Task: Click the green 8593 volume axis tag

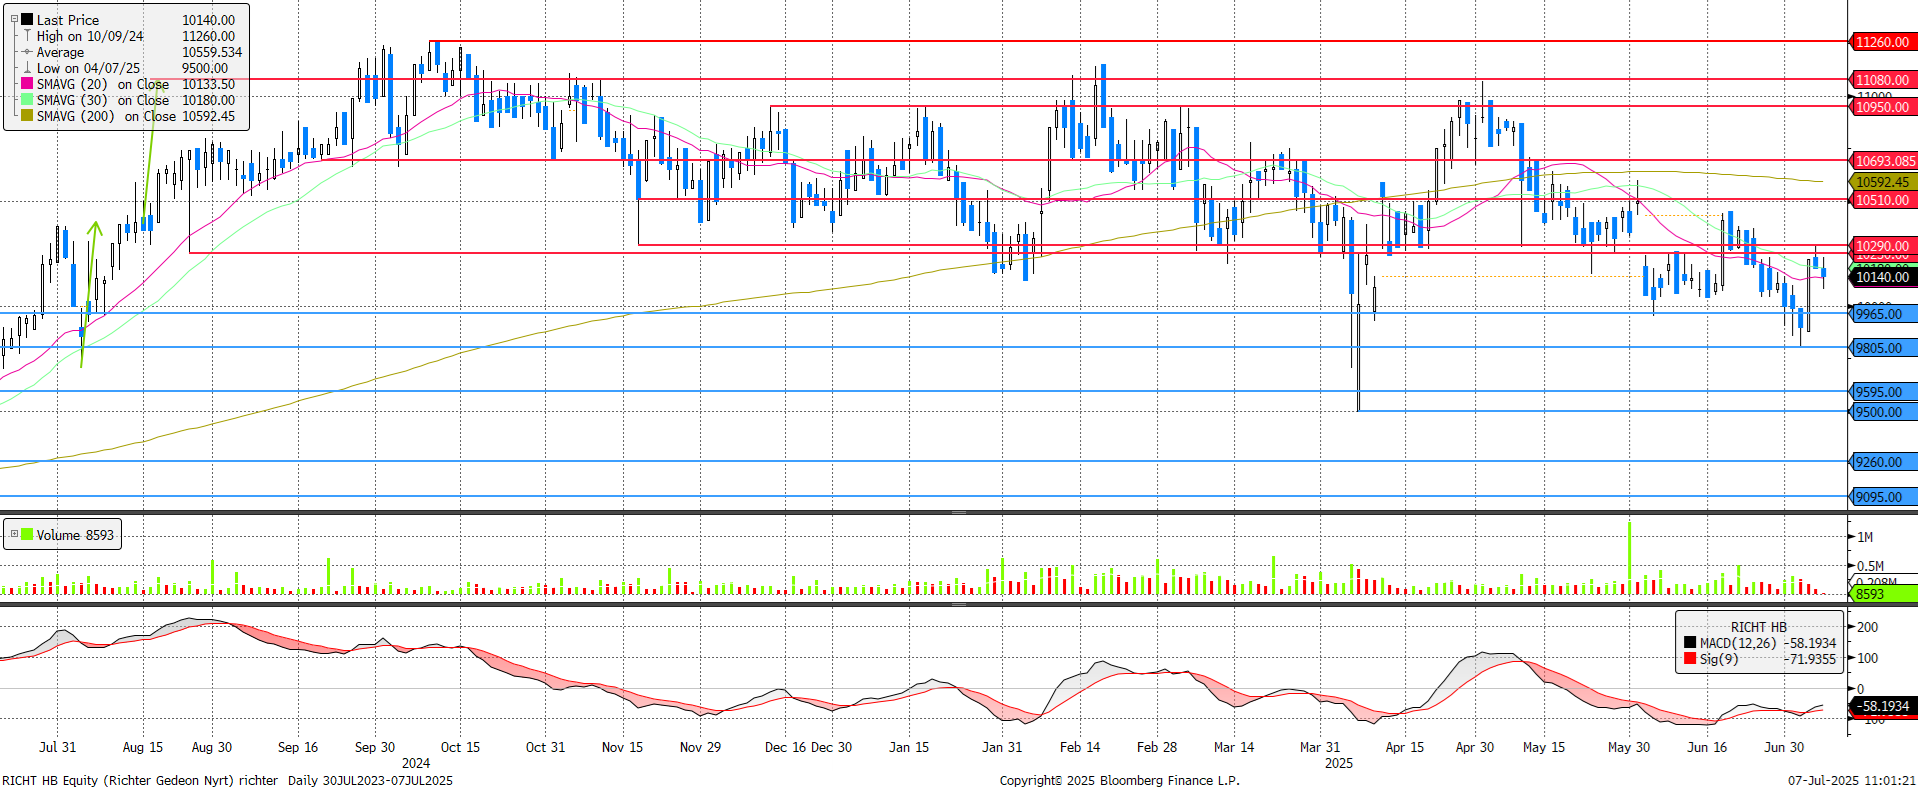Action: [1882, 594]
